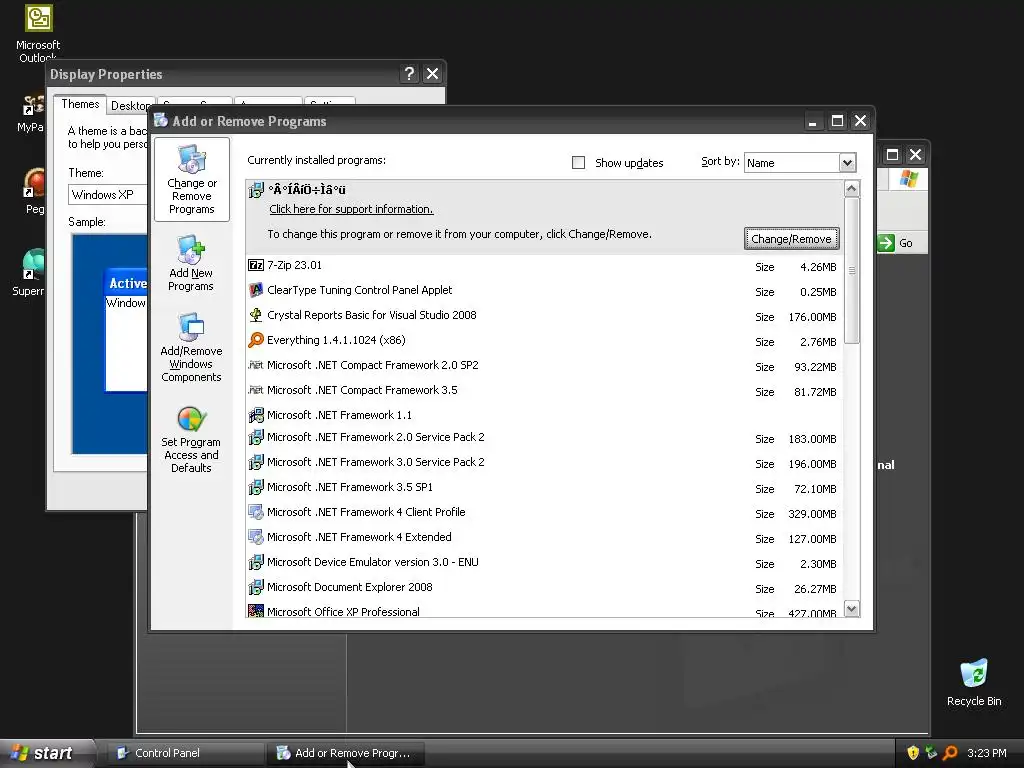Viewport: 1024px width, 768px height.
Task: Click the Sample theme preview in Display Properties
Action: point(110,344)
